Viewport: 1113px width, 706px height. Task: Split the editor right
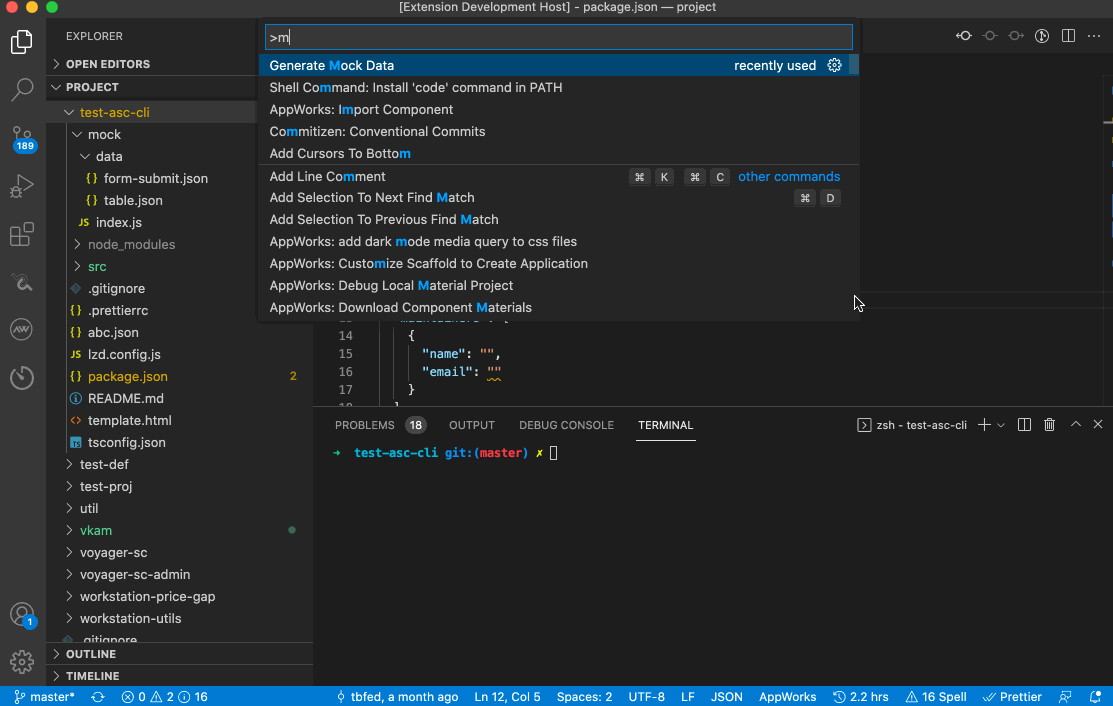point(1068,35)
